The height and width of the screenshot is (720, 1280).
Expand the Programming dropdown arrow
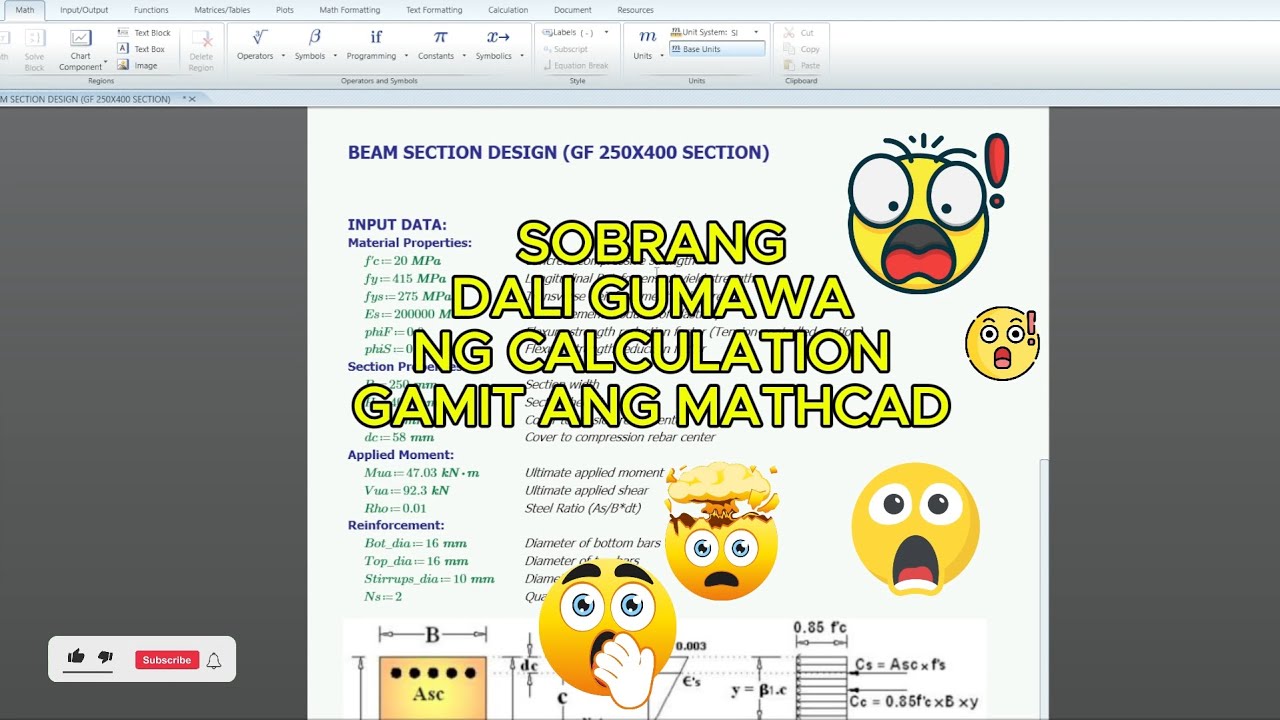(406, 56)
